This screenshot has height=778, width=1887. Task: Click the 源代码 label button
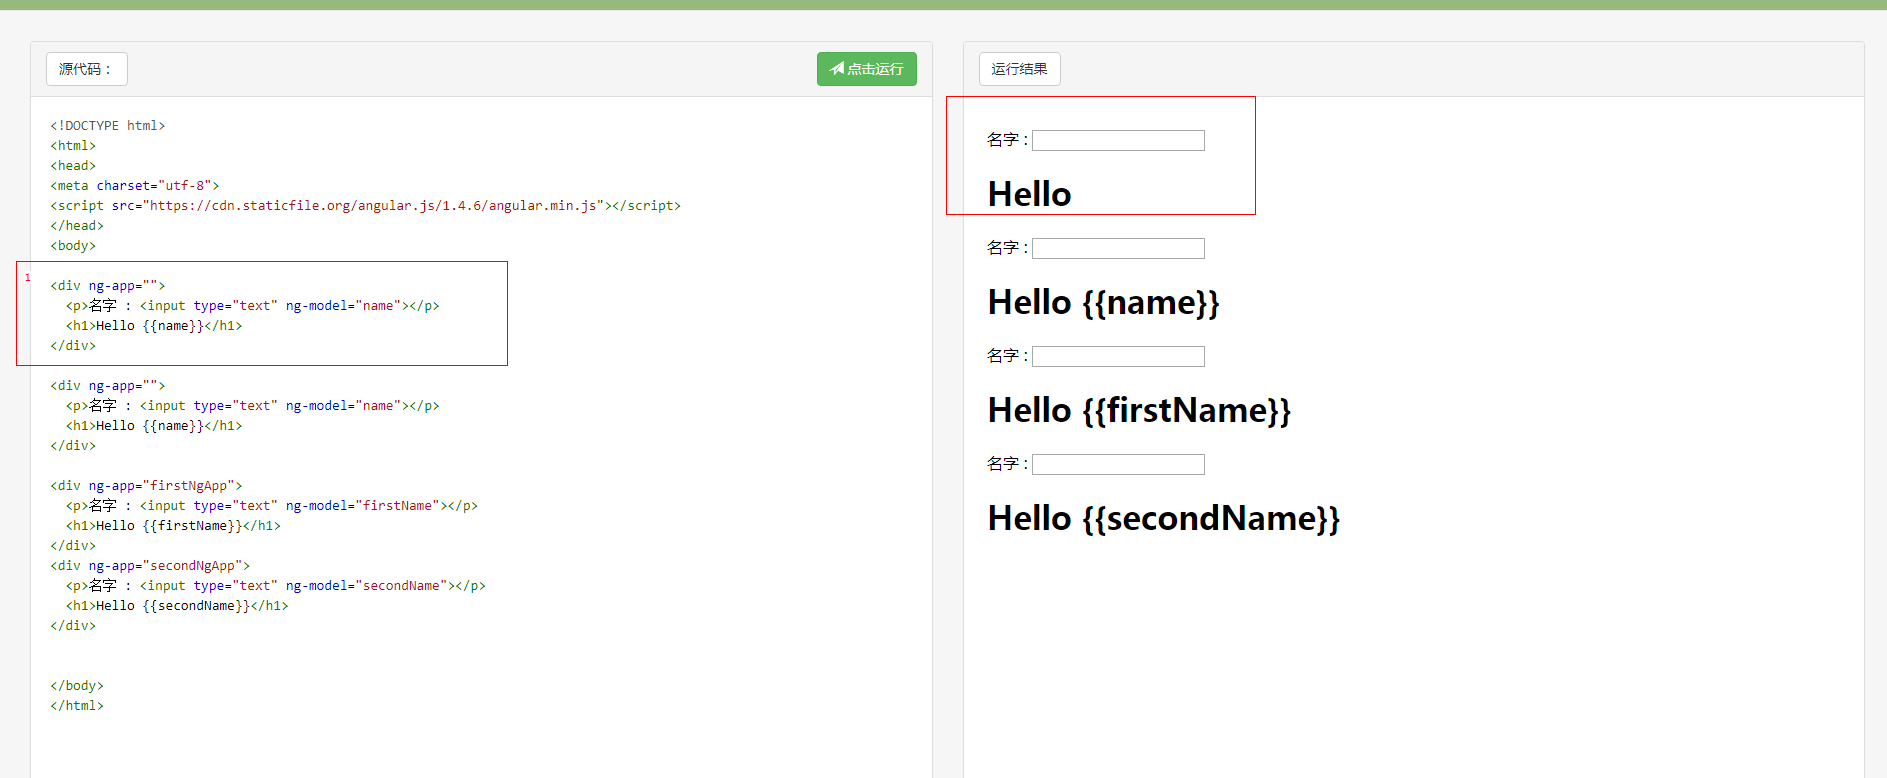pos(86,69)
